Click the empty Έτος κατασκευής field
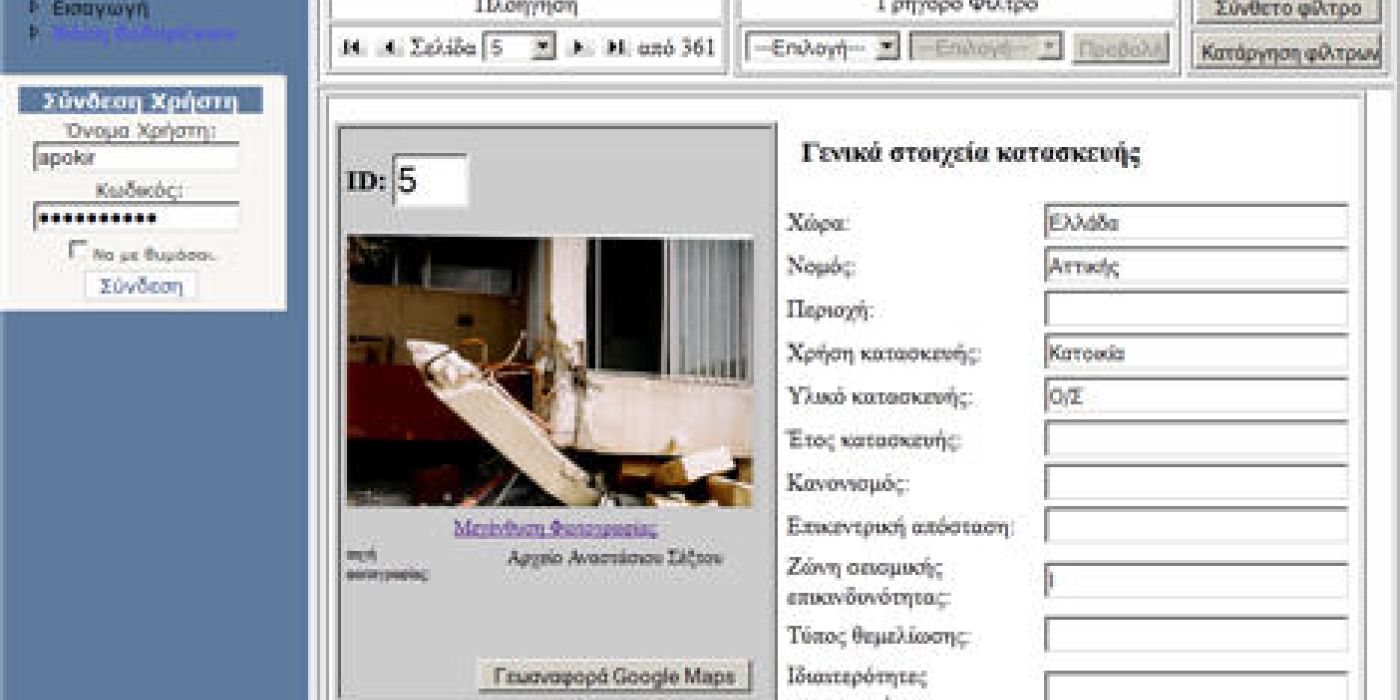This screenshot has height=700, width=1400. 1196,439
